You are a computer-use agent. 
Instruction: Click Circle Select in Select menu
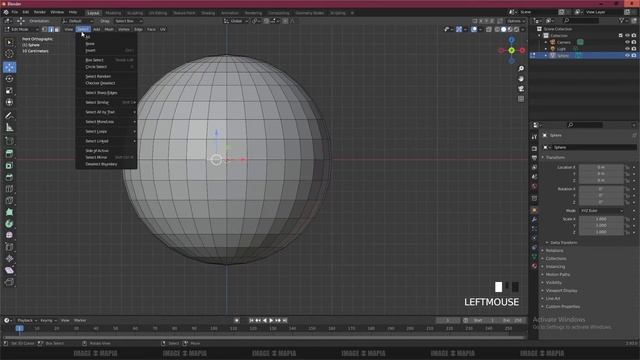click(x=106, y=67)
